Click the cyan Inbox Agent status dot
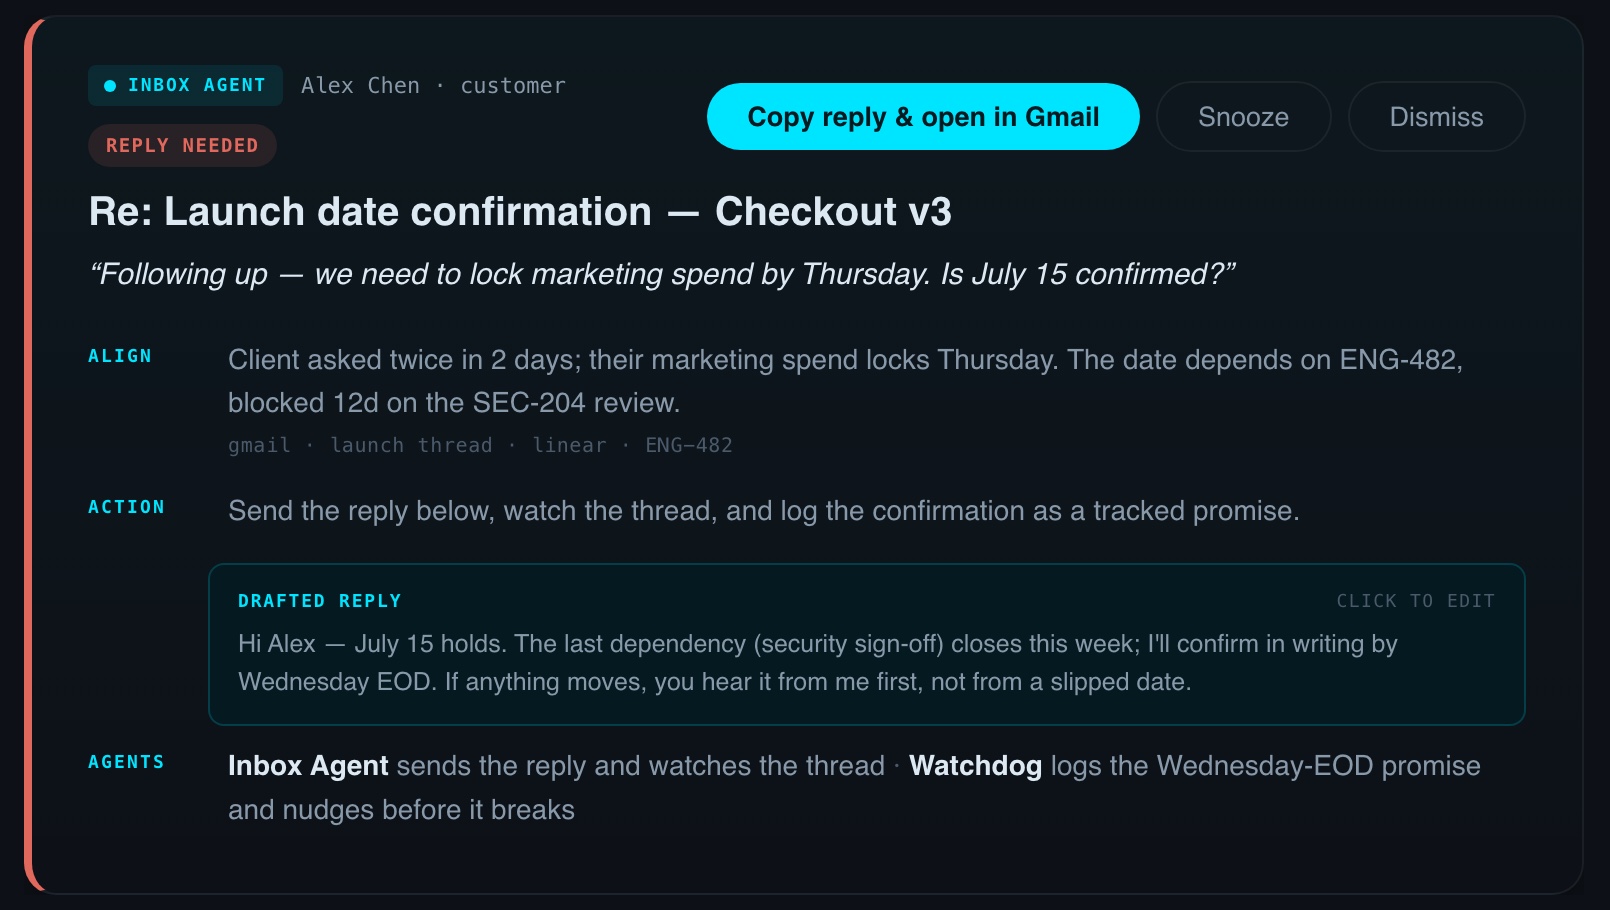The image size is (1610, 910). (110, 86)
